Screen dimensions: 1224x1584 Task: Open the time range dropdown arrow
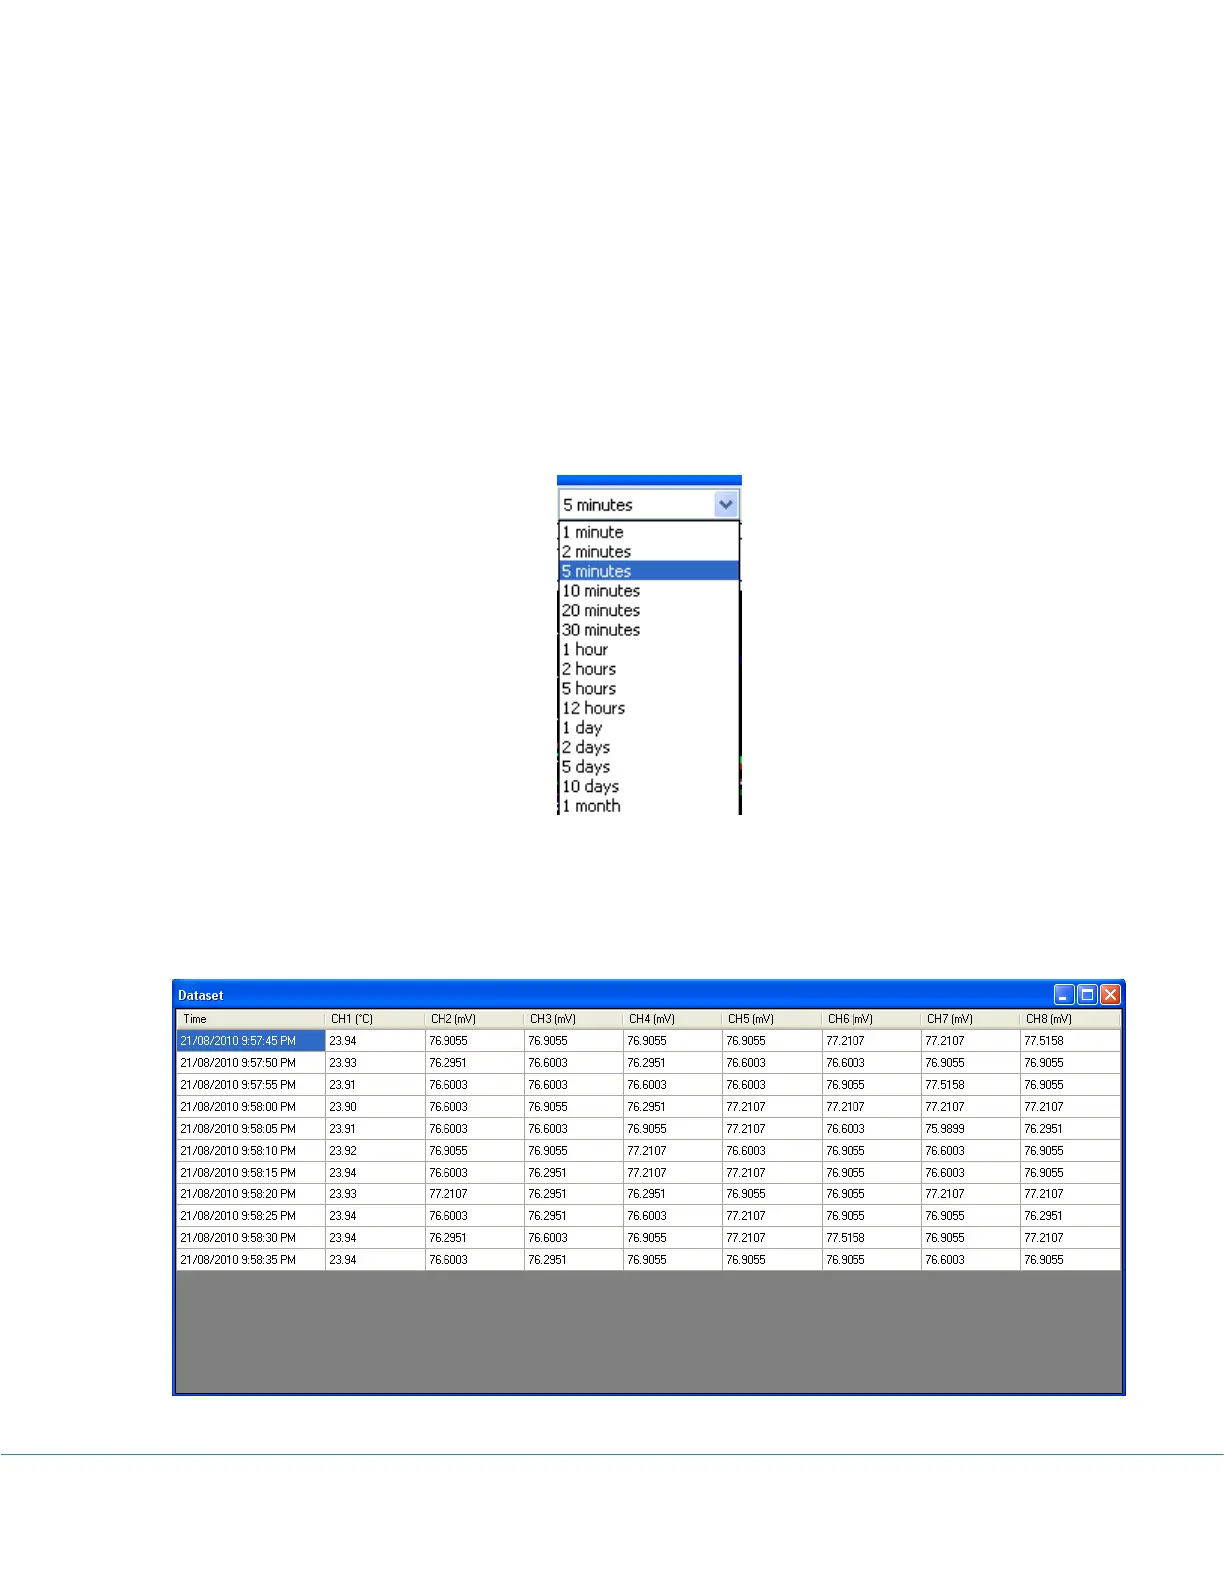click(x=726, y=505)
